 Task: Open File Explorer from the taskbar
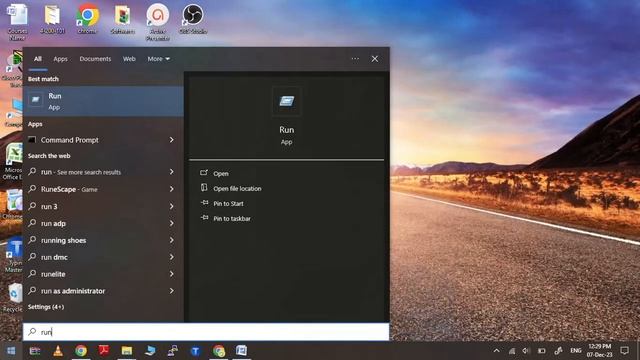(x=127, y=351)
